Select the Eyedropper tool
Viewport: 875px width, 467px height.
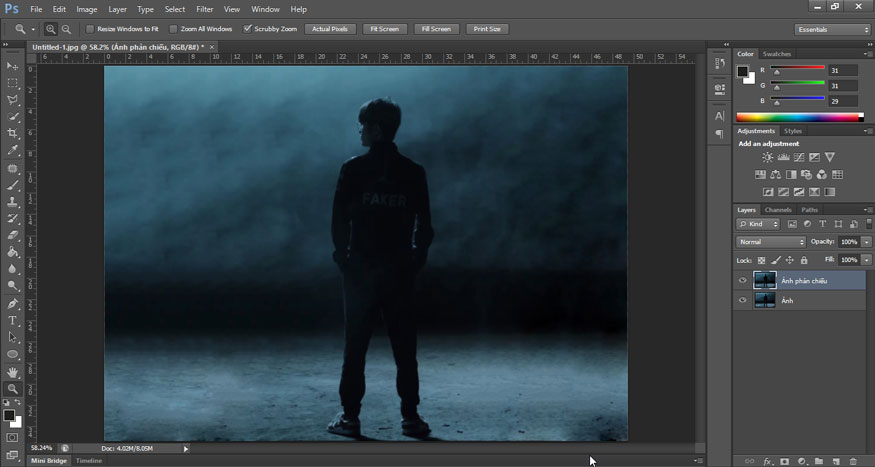click(12, 150)
